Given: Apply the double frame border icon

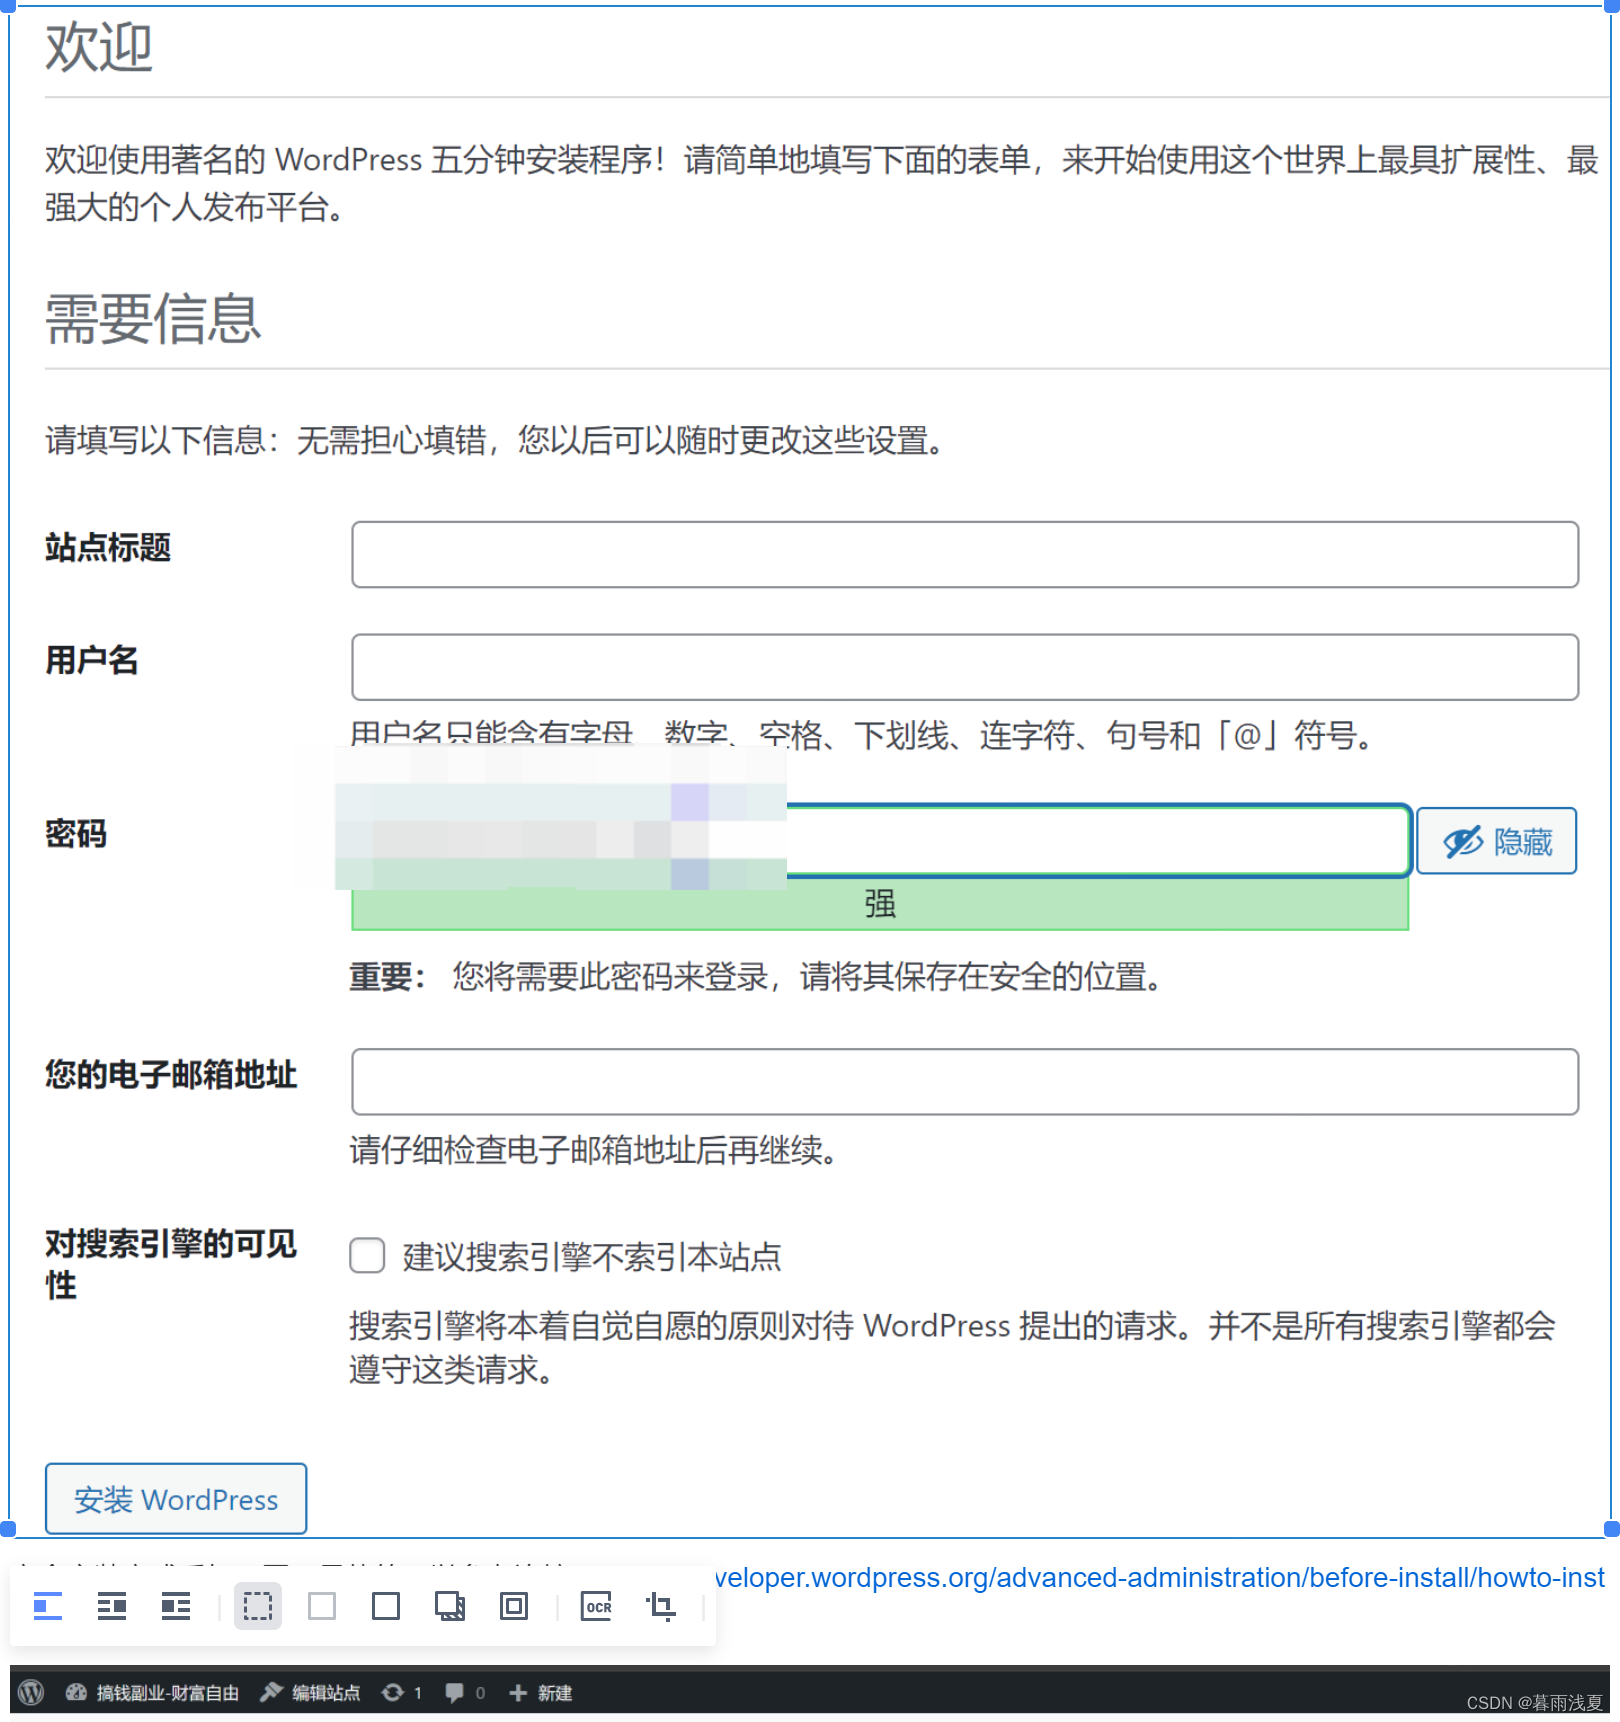Looking at the screenshot, I should pos(514,1606).
